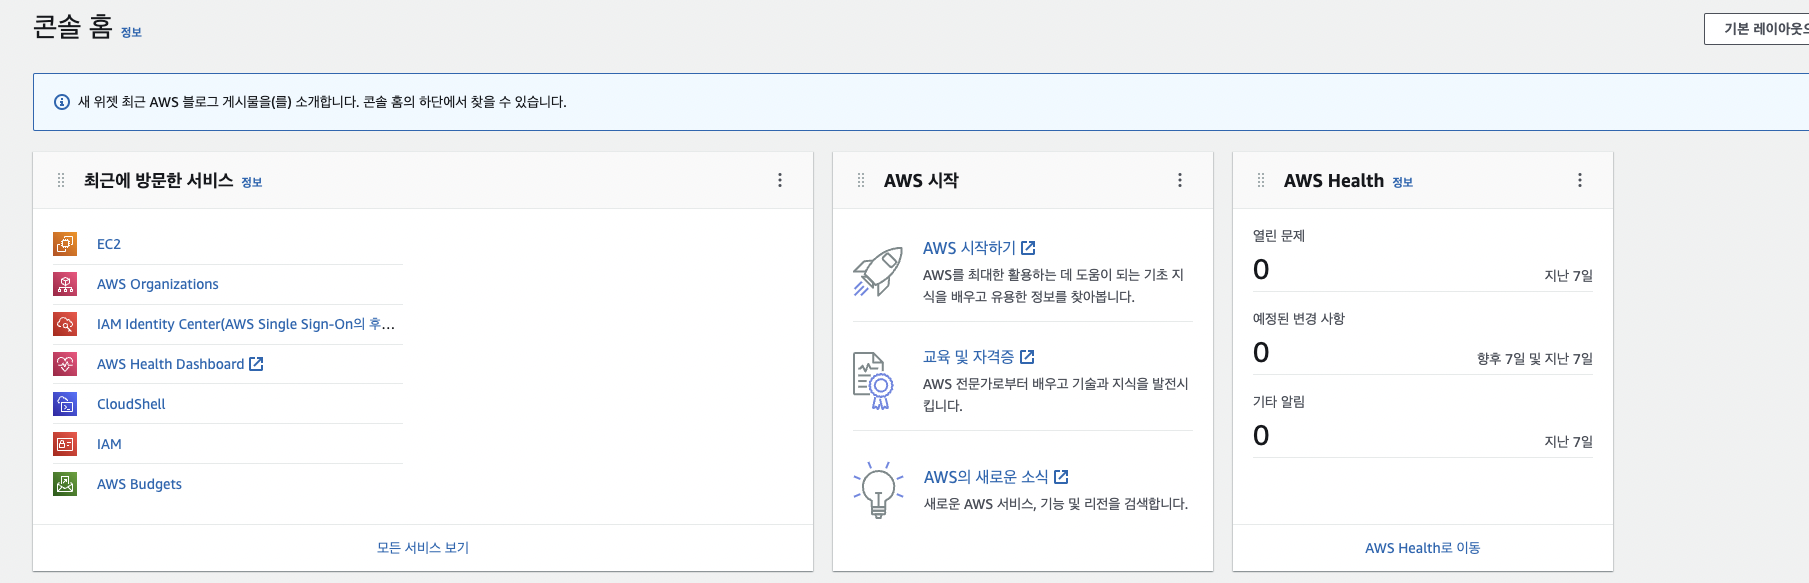Open the AWS의 새로운 소식 link
The height and width of the screenshot is (583, 1809).
986,477
